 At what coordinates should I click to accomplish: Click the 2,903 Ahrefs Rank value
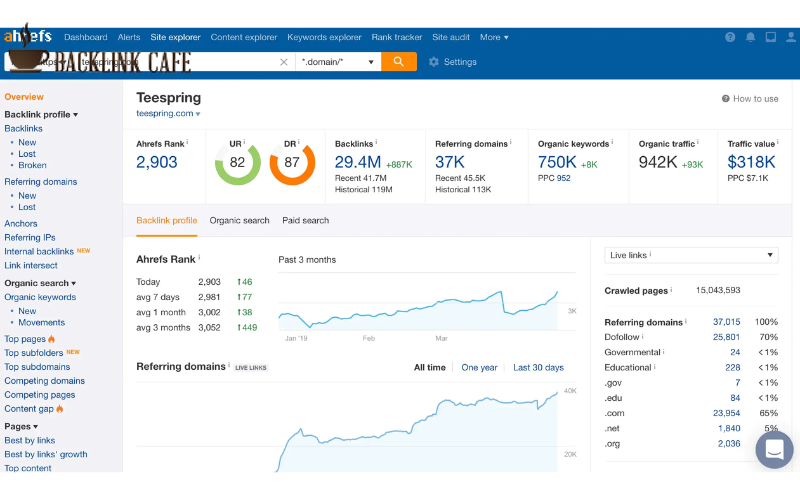pyautogui.click(x=157, y=162)
